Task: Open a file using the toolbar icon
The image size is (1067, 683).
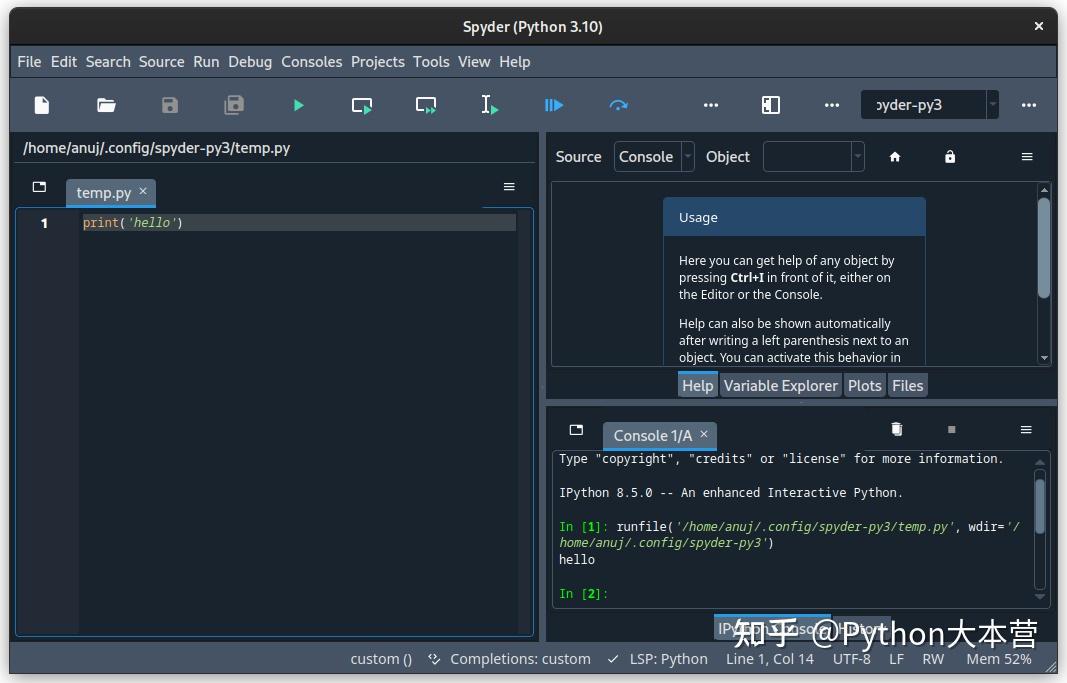Action: pyautogui.click(x=105, y=105)
